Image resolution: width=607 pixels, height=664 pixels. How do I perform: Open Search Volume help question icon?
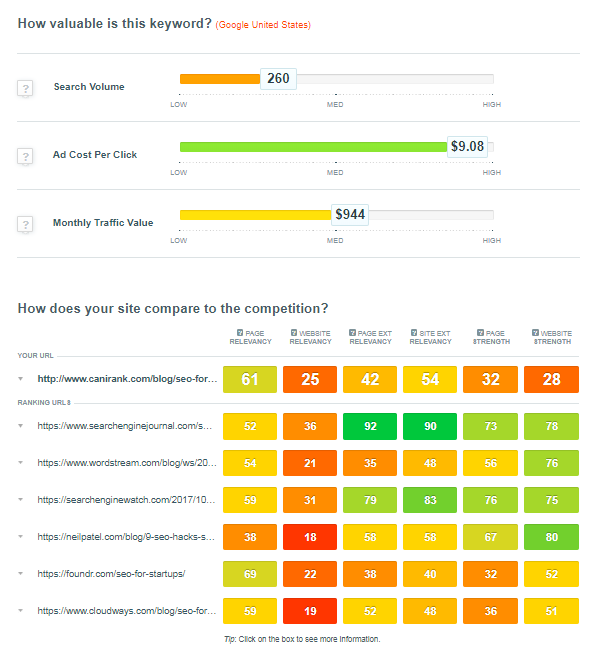(25, 89)
